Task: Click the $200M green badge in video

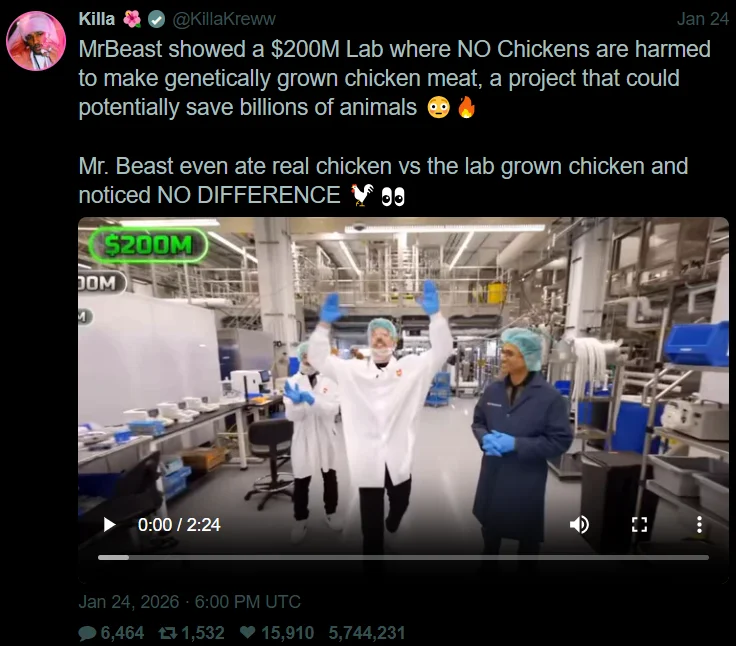Action: pyautogui.click(x=148, y=245)
